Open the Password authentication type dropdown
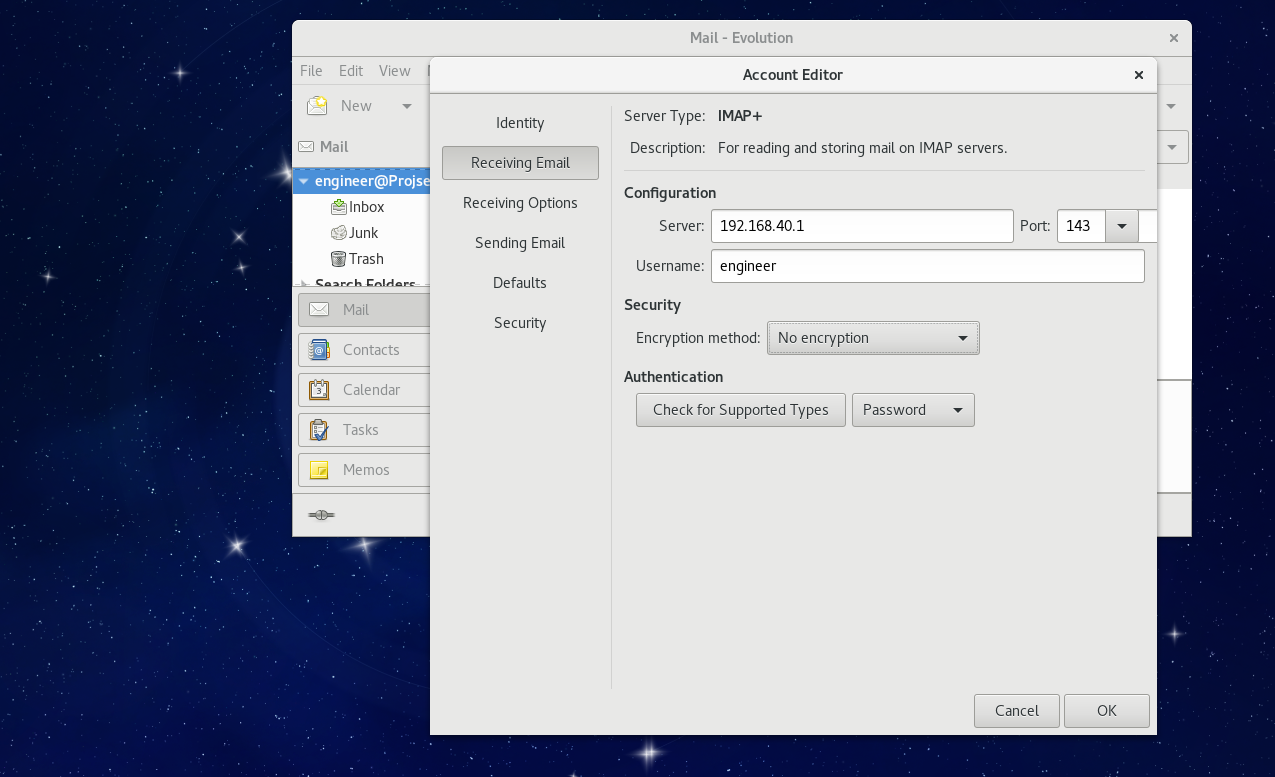 coord(913,410)
